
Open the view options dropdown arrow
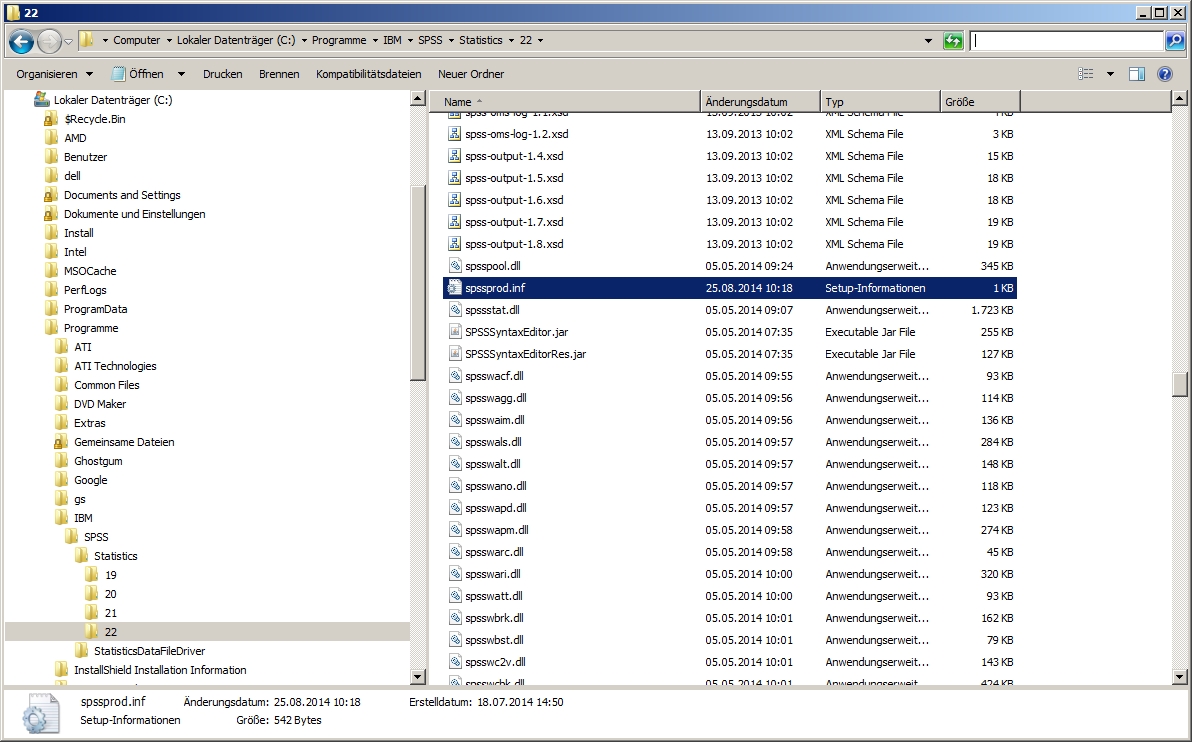click(x=1110, y=74)
